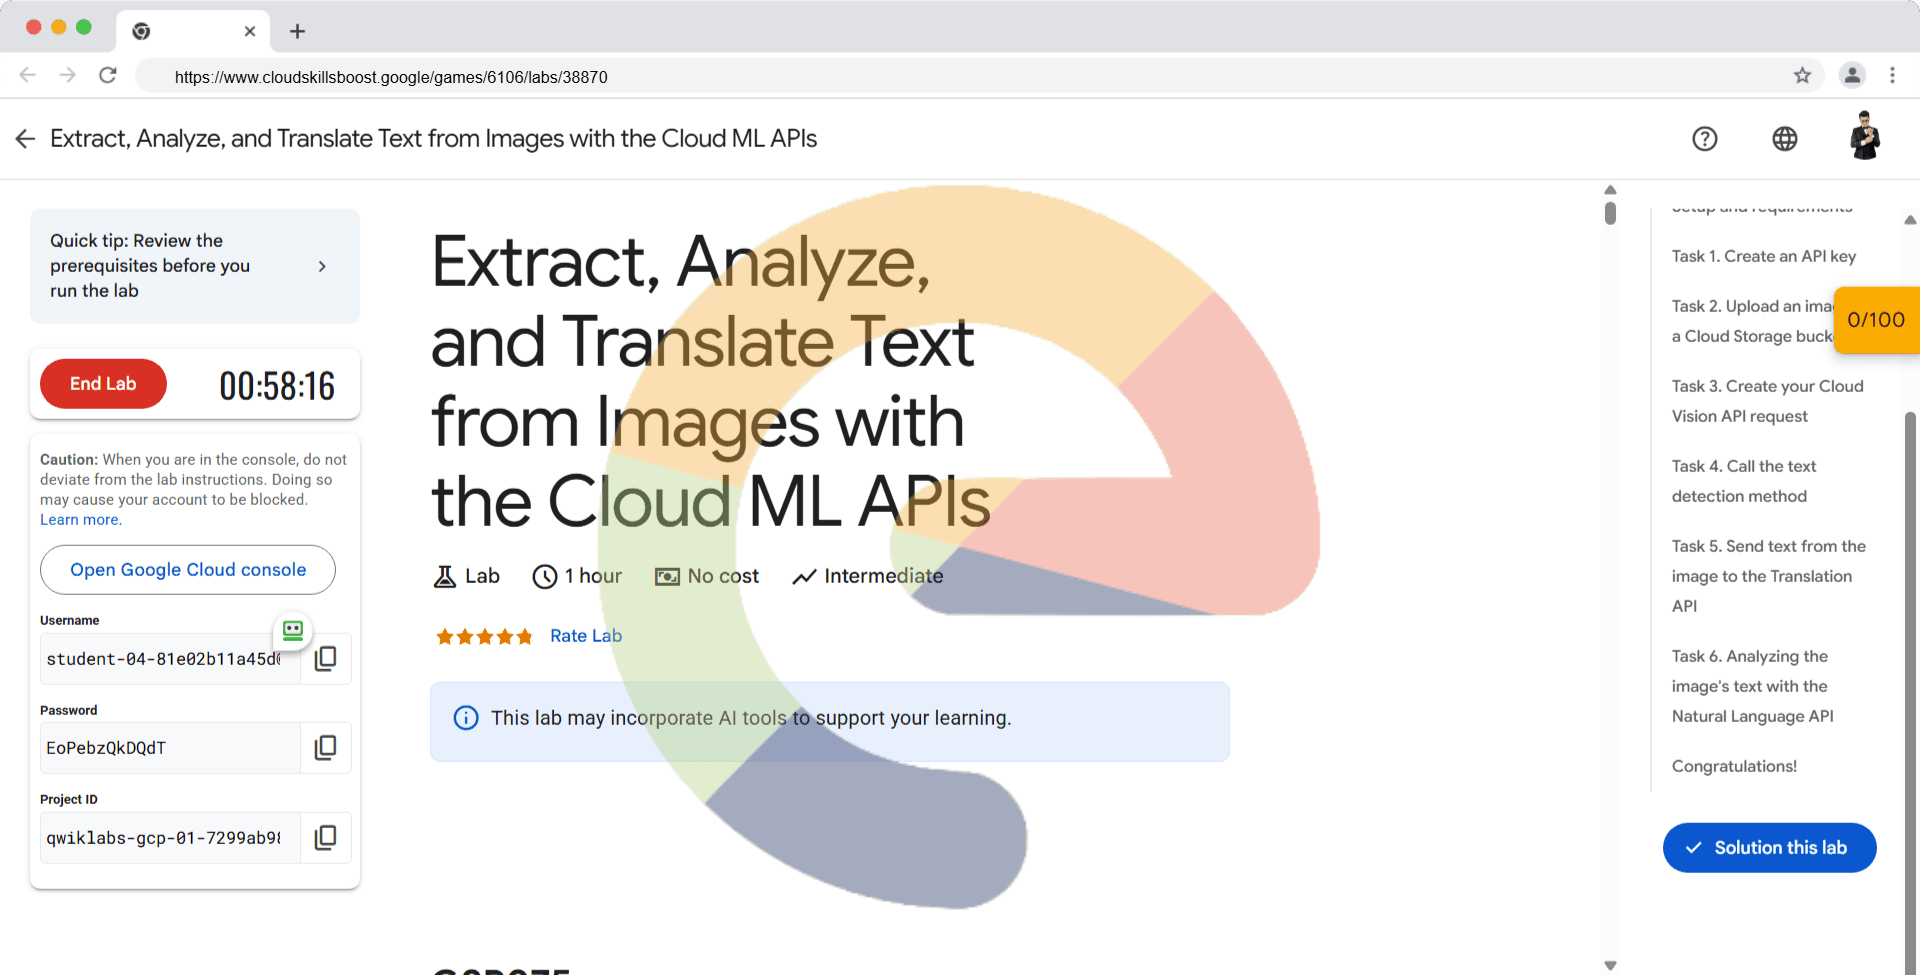Click the Rate Lab link

tap(586, 636)
